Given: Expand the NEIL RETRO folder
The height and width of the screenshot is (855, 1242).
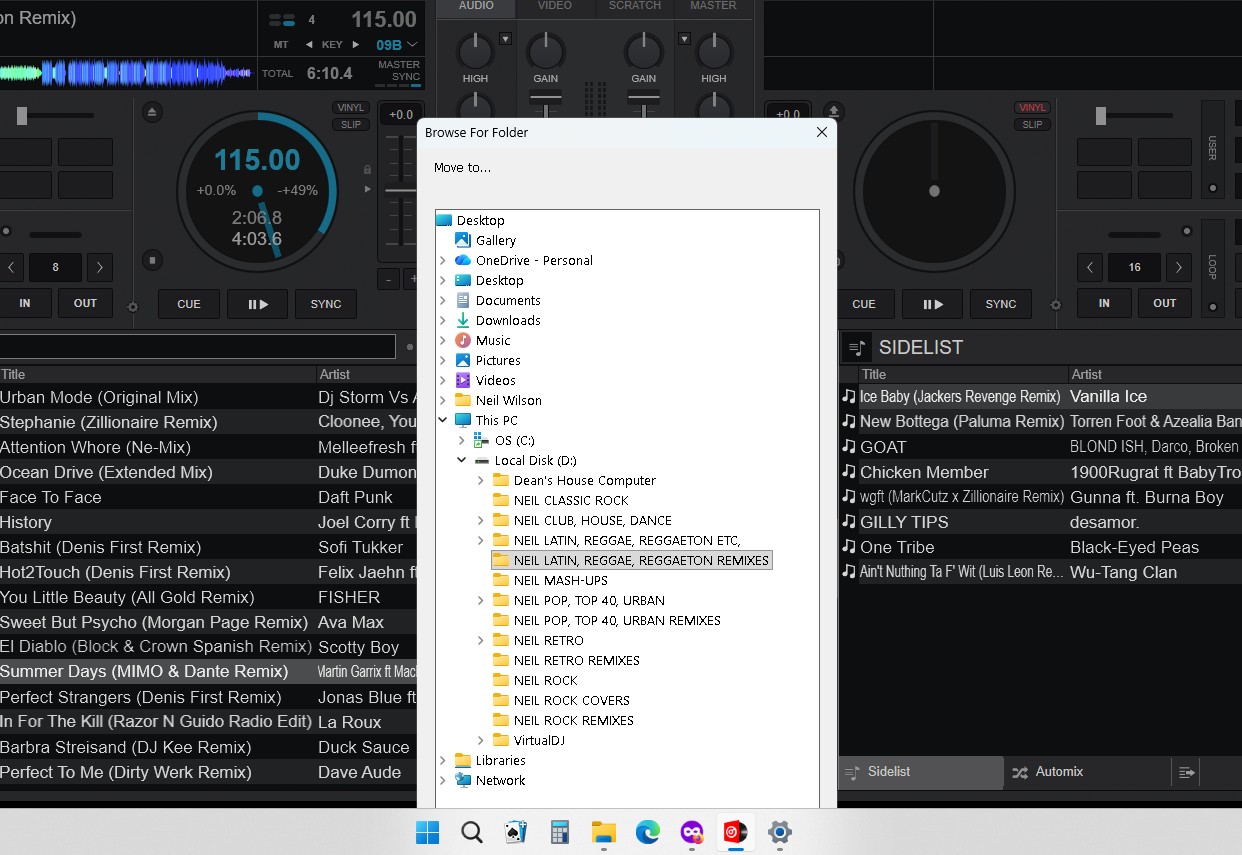Looking at the screenshot, I should pyautogui.click(x=481, y=640).
